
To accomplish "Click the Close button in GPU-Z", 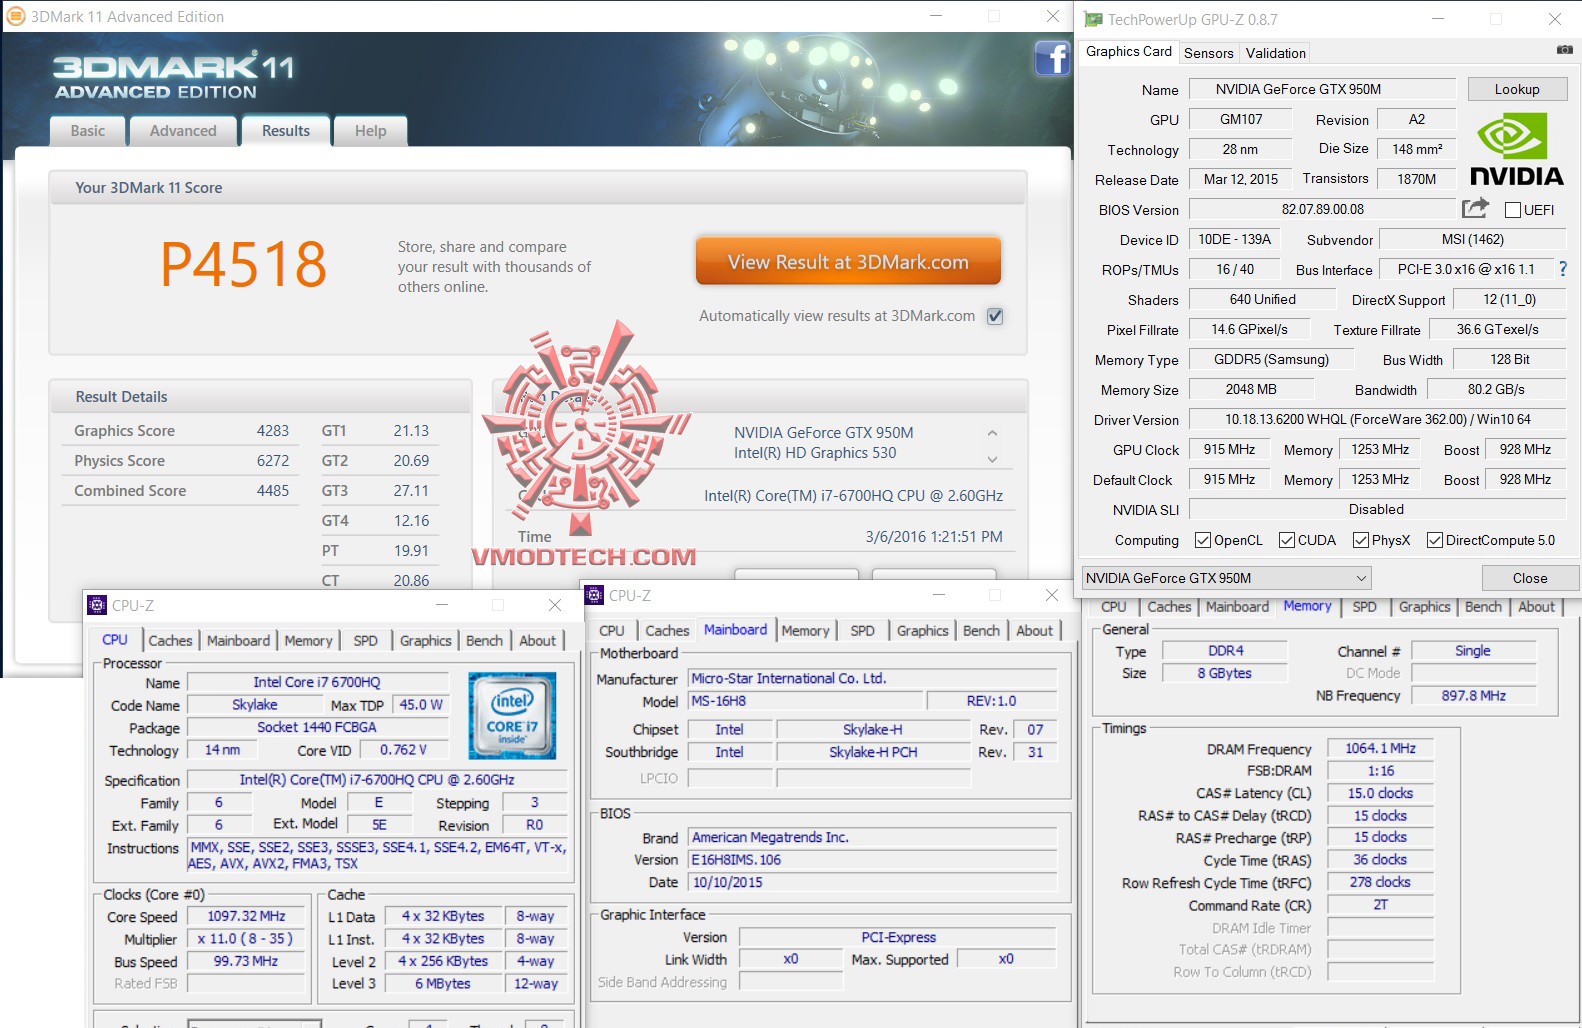I will 1529,578.
